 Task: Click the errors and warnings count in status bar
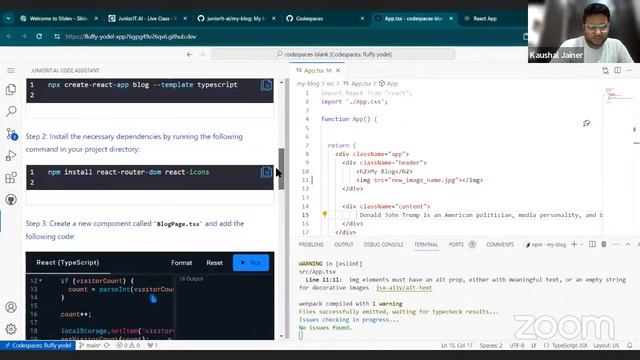pos(128,345)
